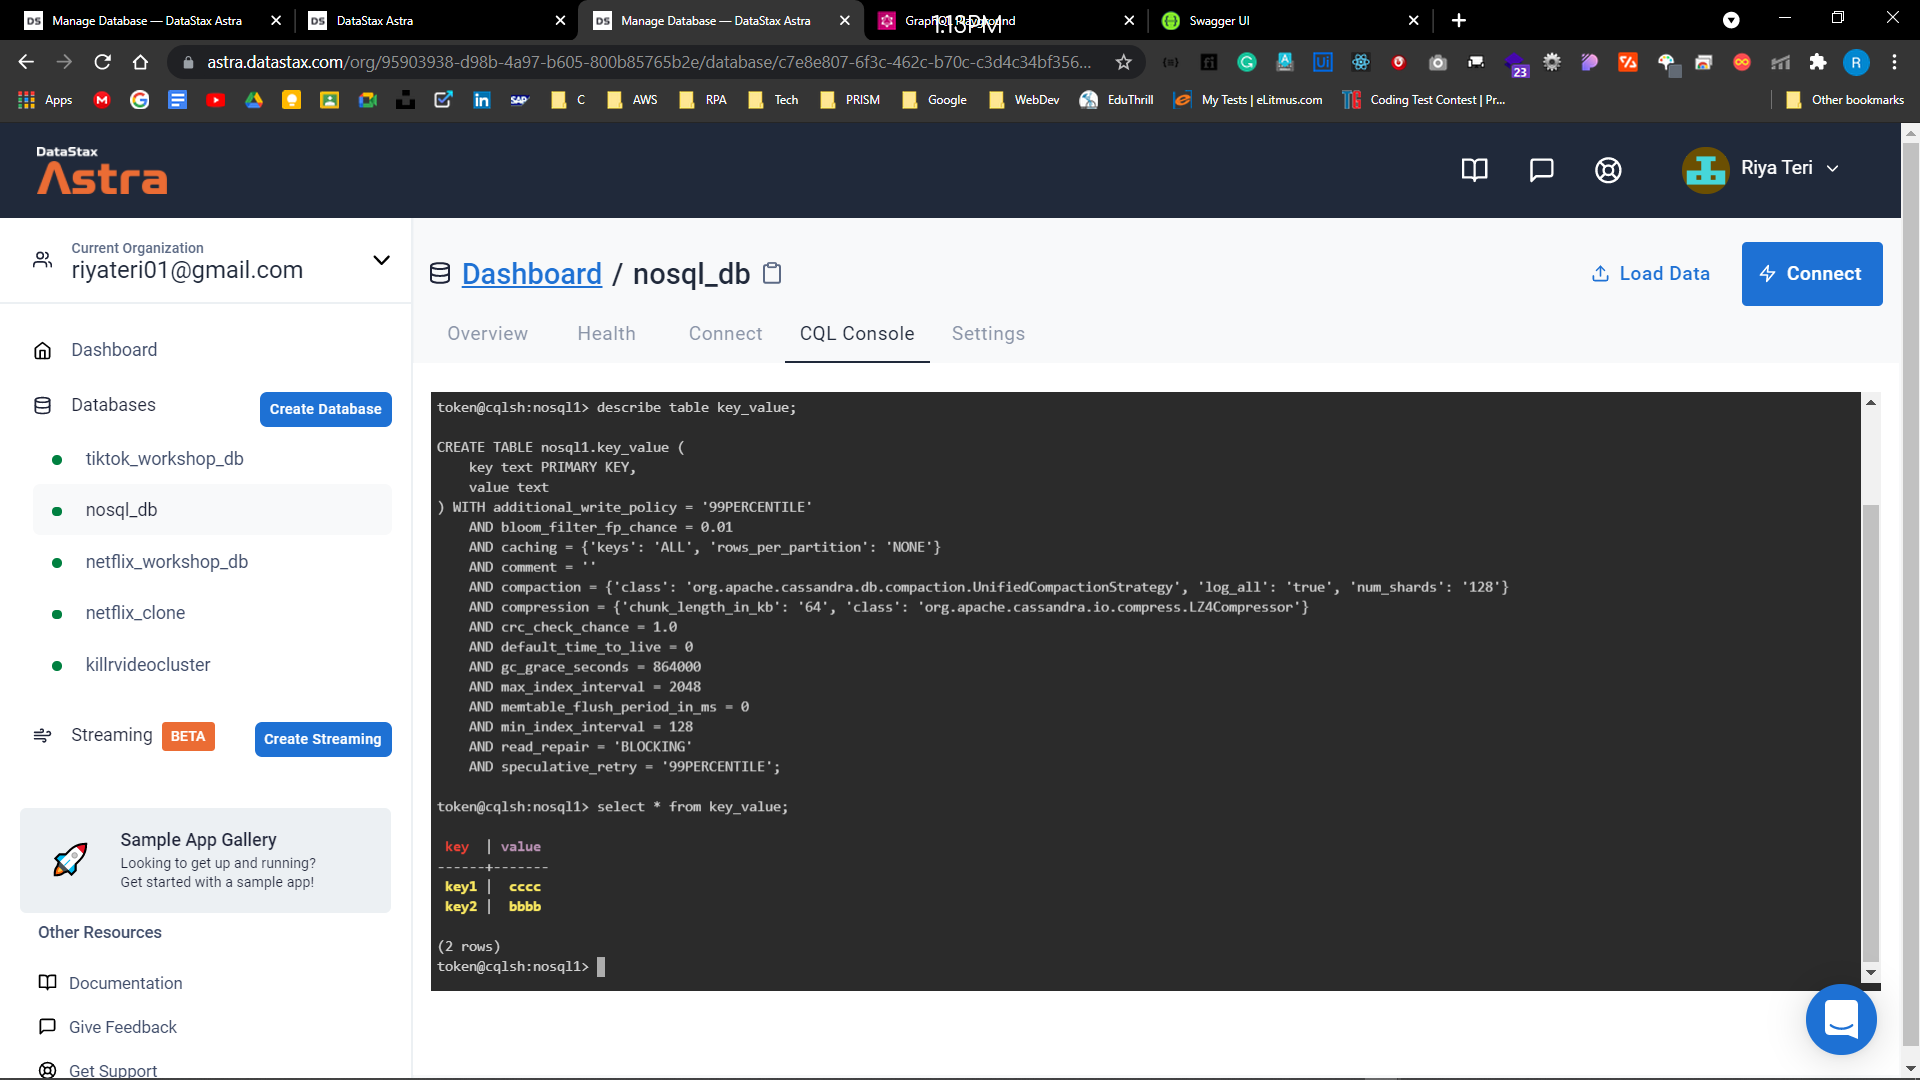This screenshot has height=1080, width=1920.
Task: Open the DataStax Astra documentation book icon
Action: pos(1475,170)
